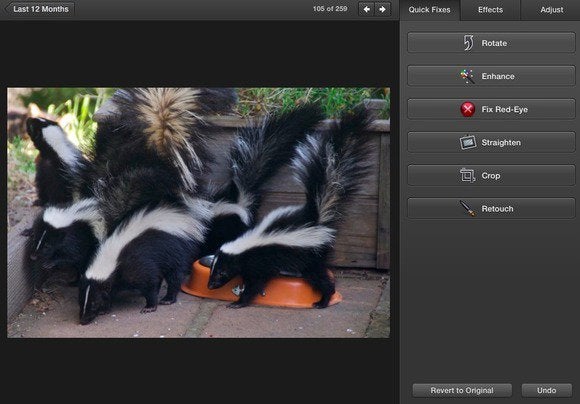Go to the next photo arrow

(382, 9)
